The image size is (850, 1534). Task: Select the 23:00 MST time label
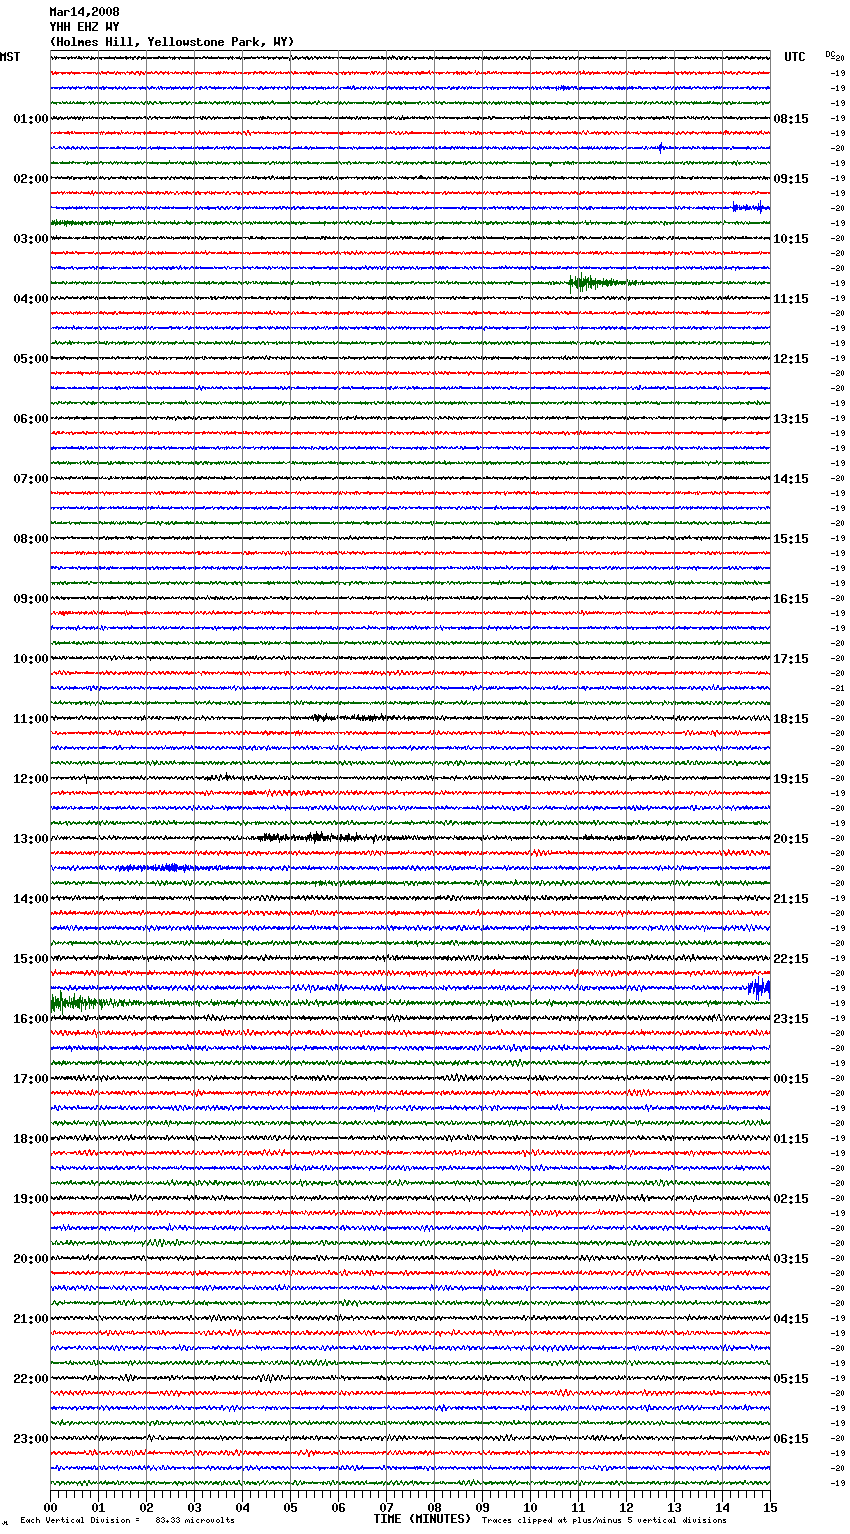pyautogui.click(x=31, y=1439)
